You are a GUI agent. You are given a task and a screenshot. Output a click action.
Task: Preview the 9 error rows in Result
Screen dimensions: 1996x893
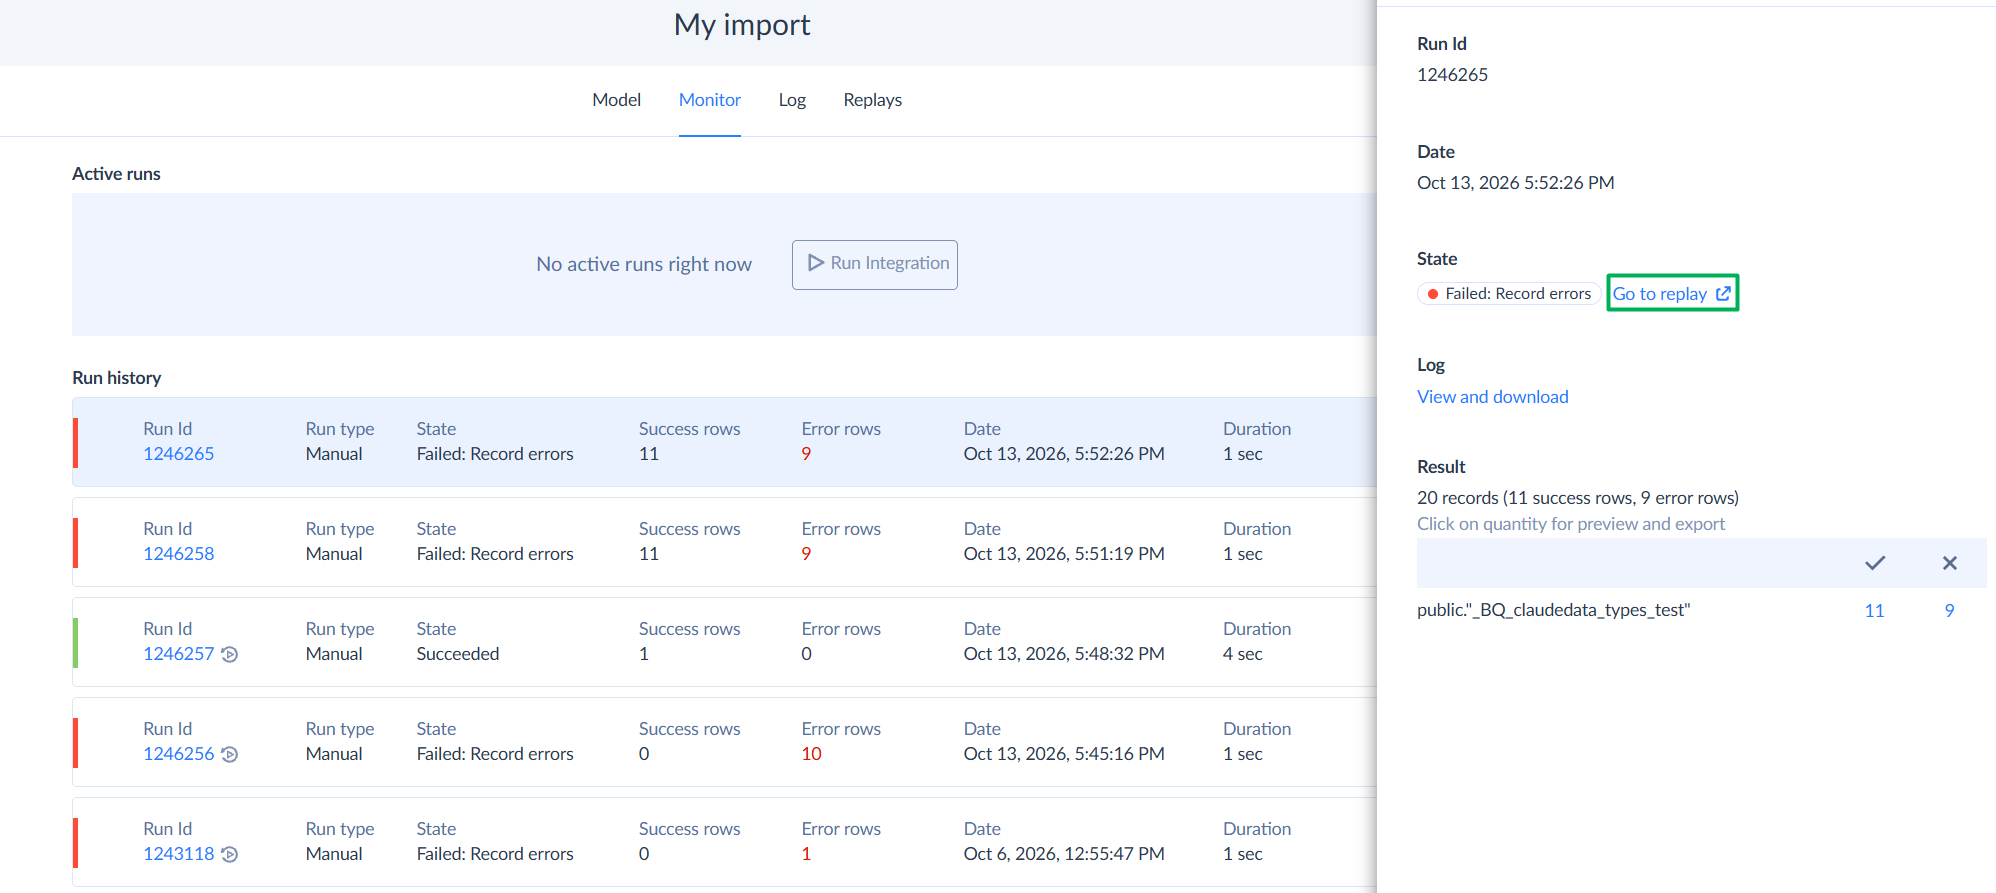click(1950, 611)
